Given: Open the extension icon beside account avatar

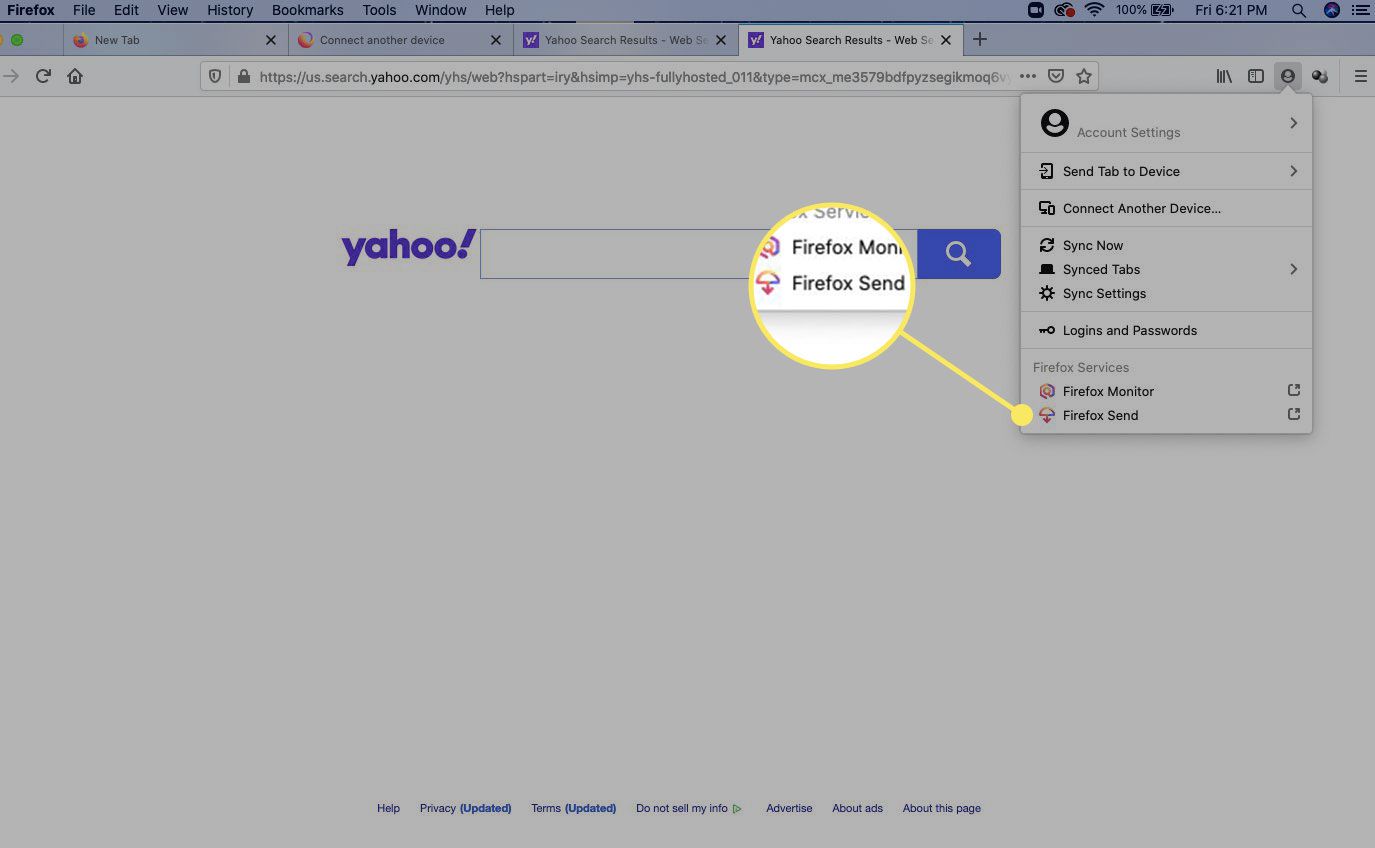Looking at the screenshot, I should tap(1320, 76).
